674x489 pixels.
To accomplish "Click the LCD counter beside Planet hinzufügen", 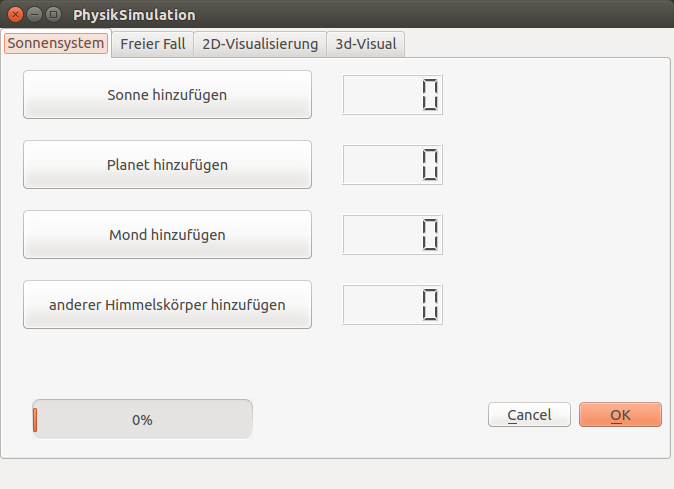I will tap(392, 165).
